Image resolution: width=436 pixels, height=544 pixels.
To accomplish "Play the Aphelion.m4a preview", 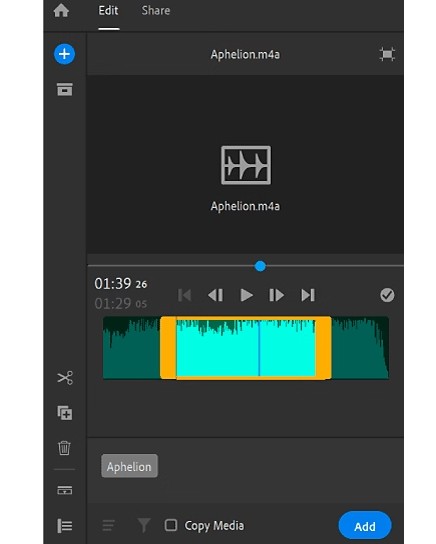I will [x=246, y=295].
